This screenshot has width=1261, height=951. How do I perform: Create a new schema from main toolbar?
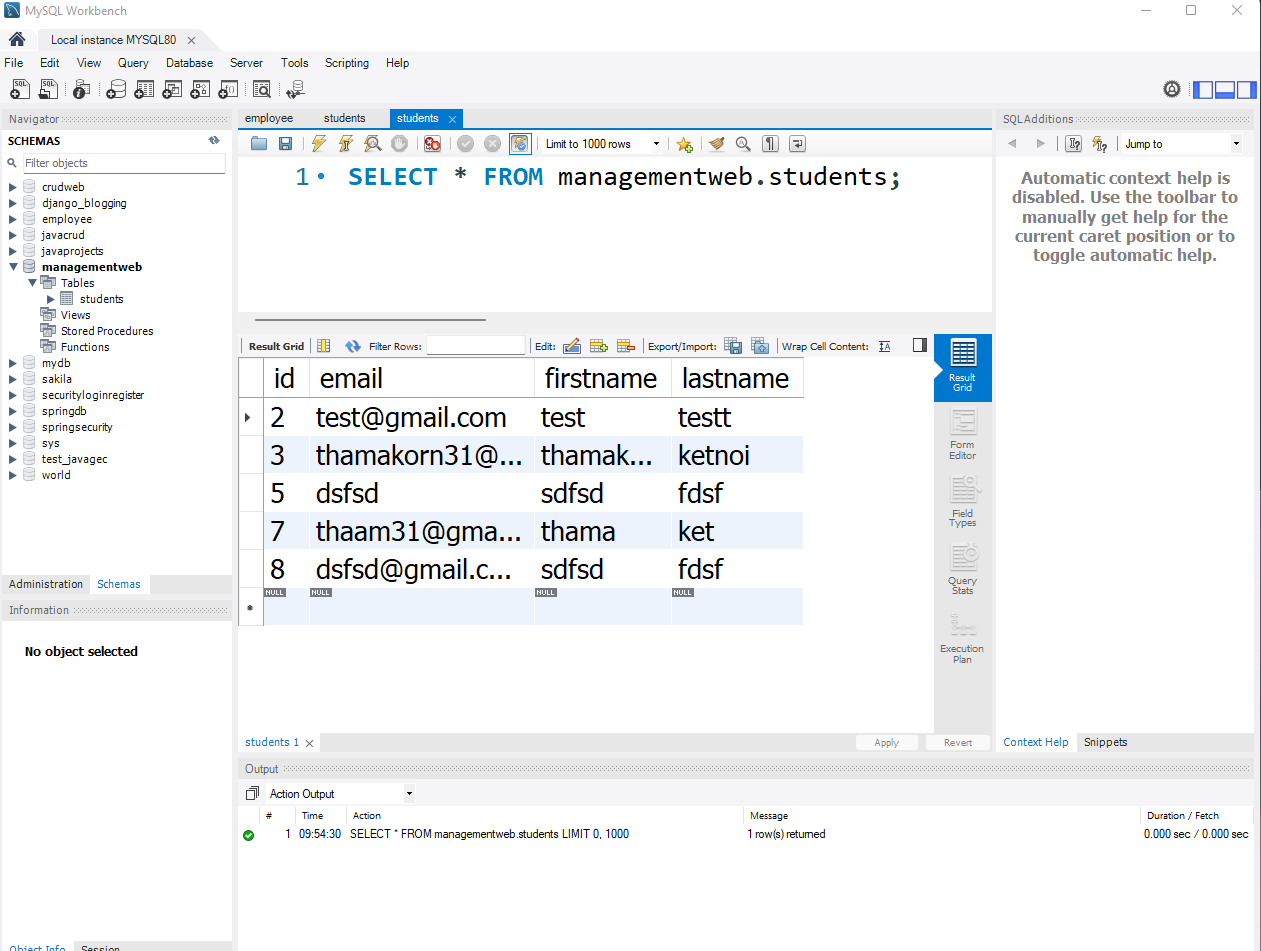point(117,90)
